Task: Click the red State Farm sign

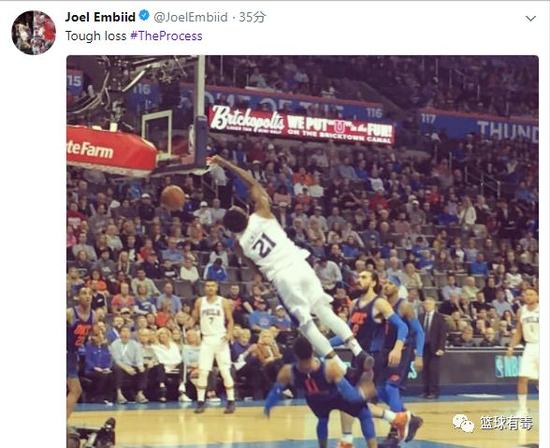Action: (x=111, y=150)
